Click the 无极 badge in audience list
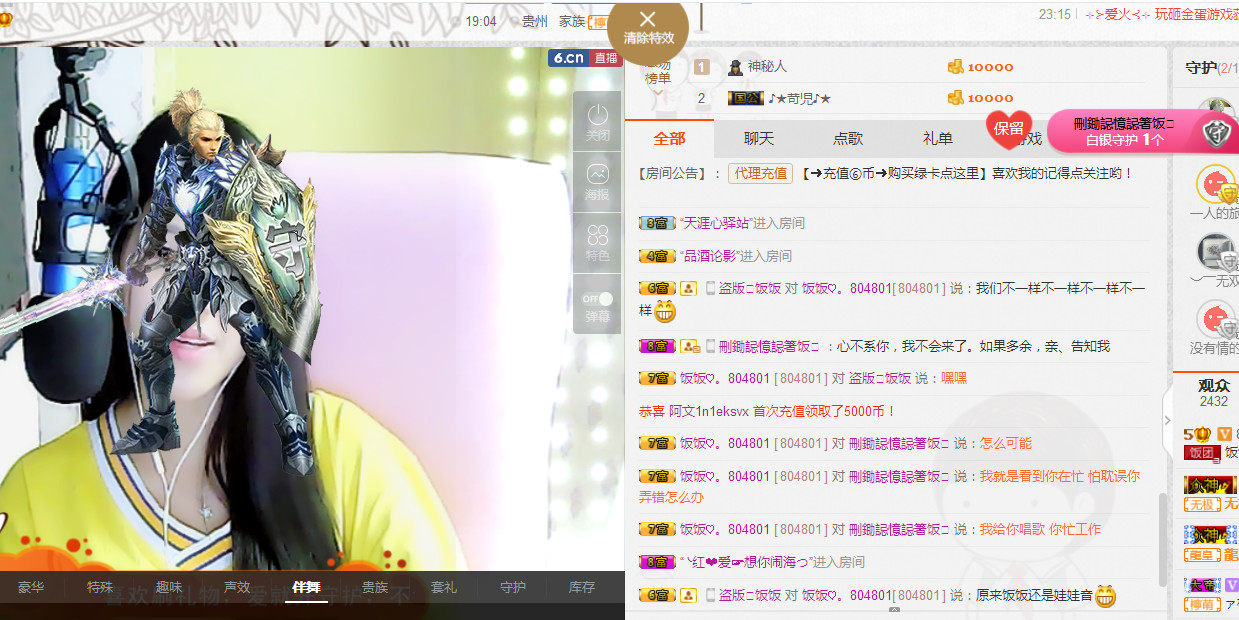The height and width of the screenshot is (620, 1239). (x=1201, y=505)
